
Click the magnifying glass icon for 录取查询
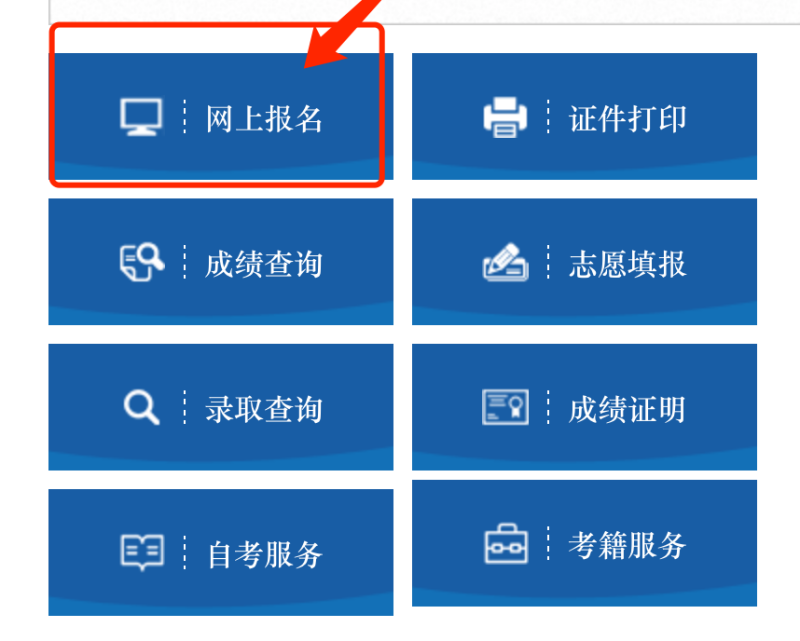click(142, 407)
